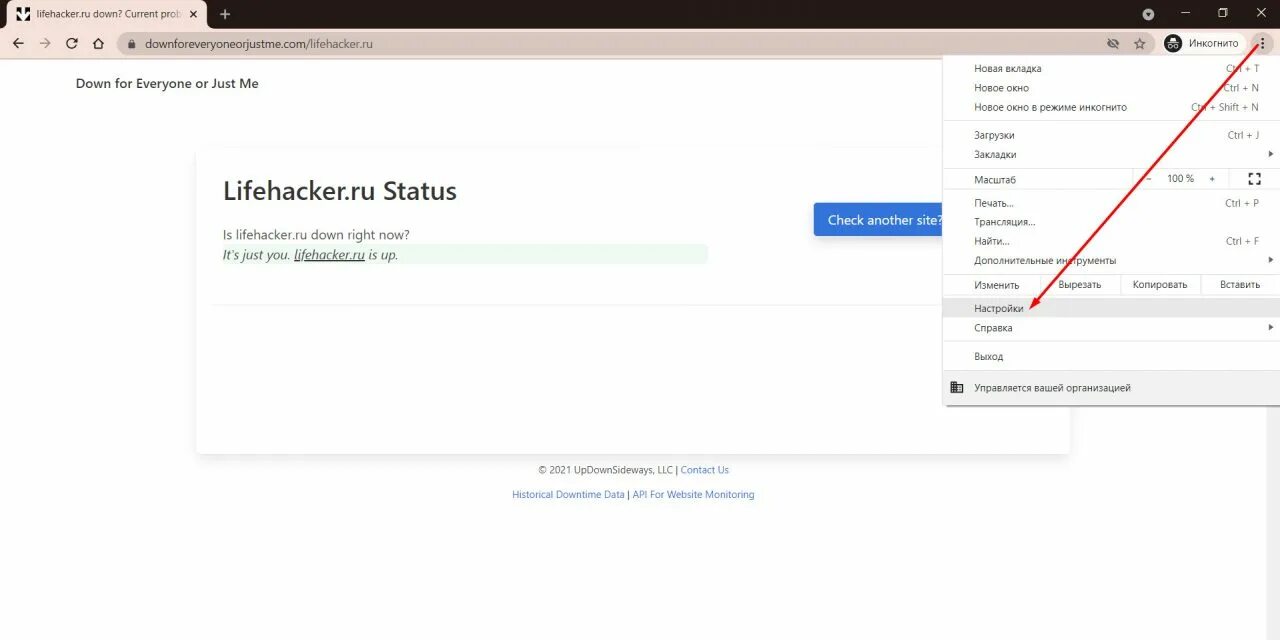1280x640 pixels.
Task: Click the browser back arrow
Action: point(18,43)
